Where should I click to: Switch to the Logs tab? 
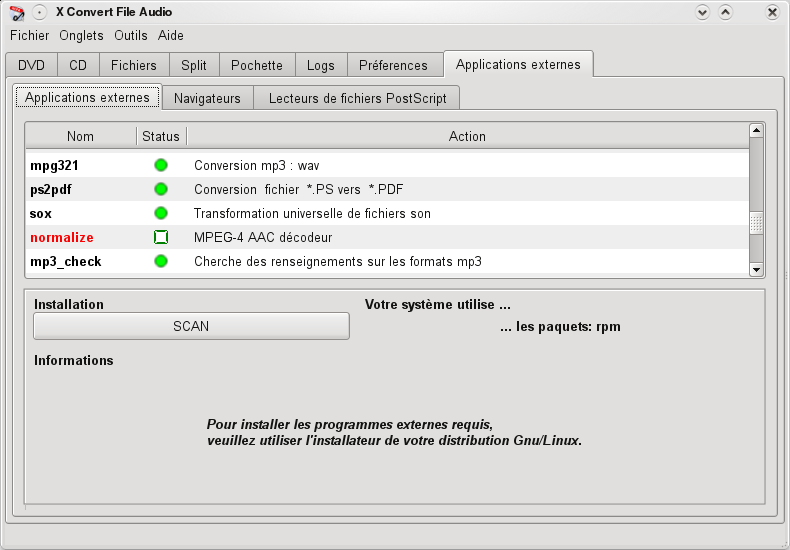click(321, 65)
